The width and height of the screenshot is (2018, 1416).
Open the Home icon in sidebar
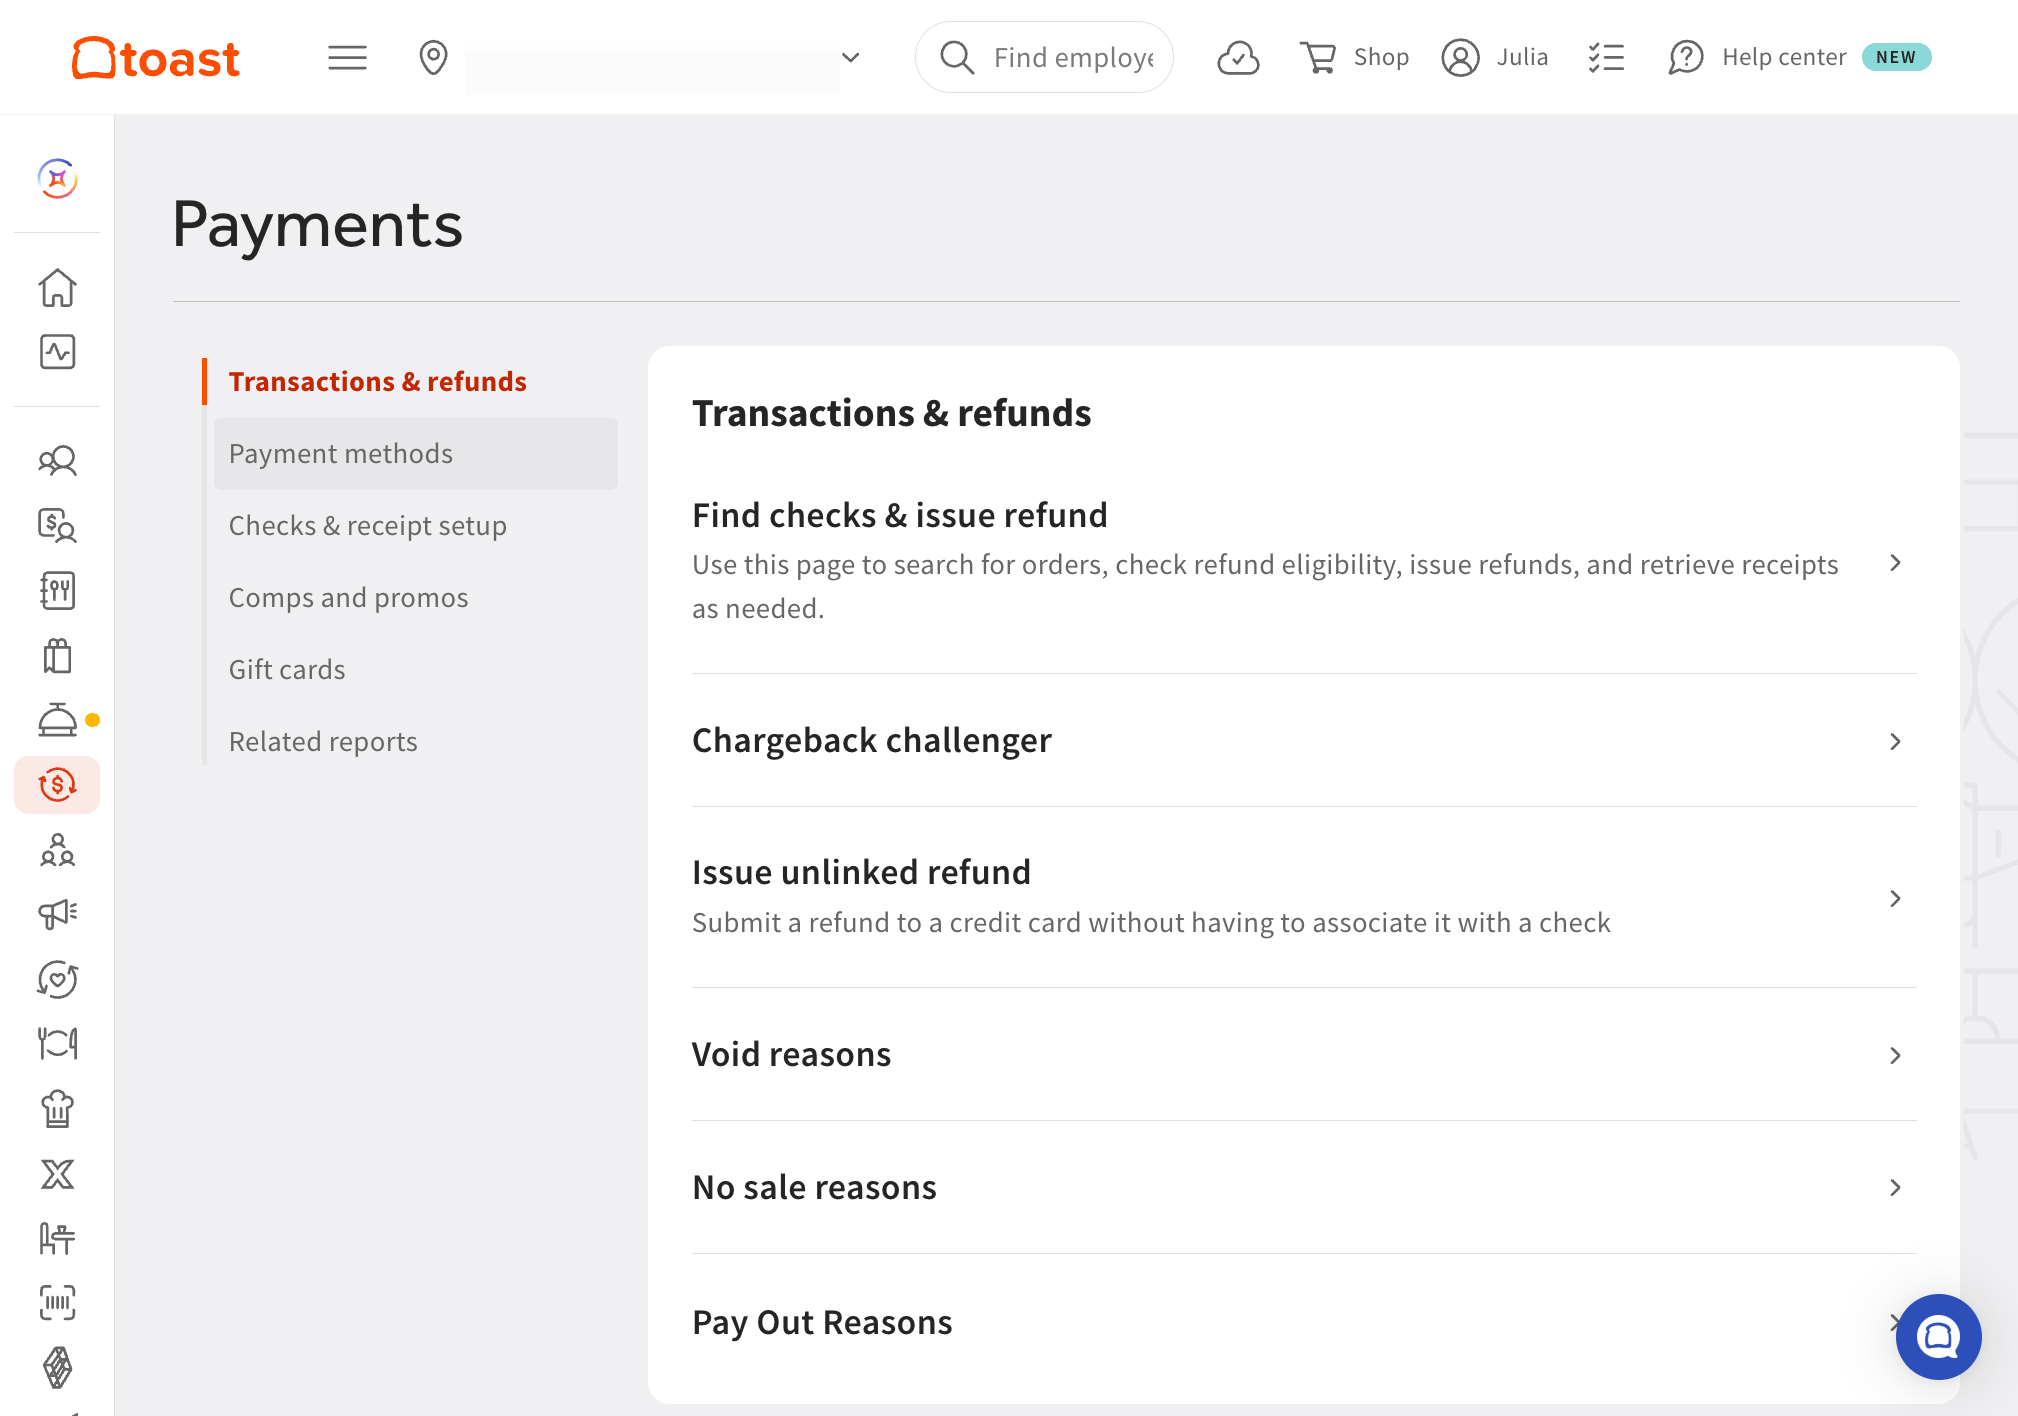(57, 288)
